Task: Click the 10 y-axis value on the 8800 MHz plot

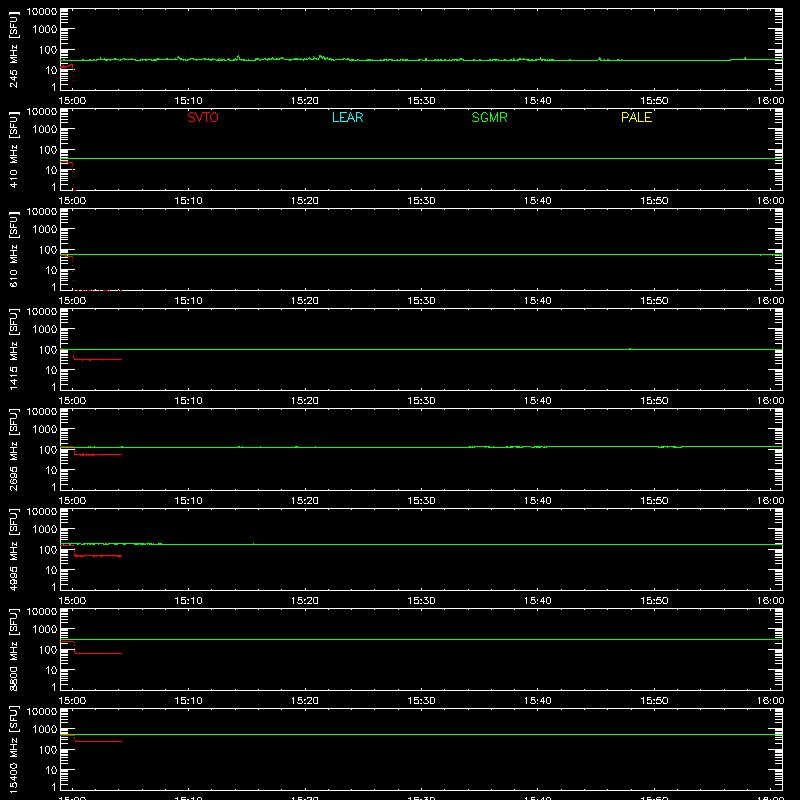Action: 51,670
